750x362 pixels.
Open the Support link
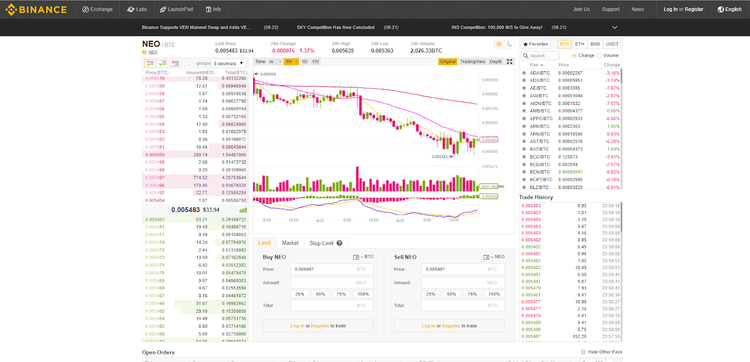610,9
